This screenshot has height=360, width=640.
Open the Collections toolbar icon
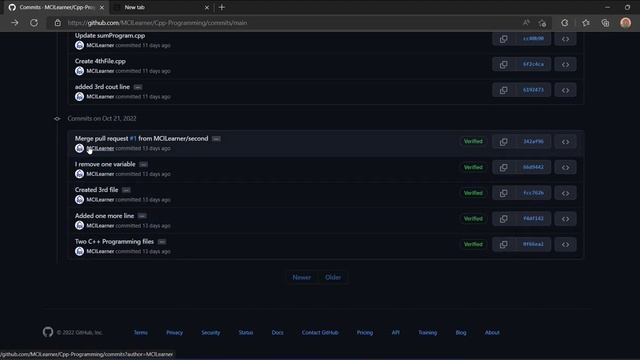tap(605, 23)
